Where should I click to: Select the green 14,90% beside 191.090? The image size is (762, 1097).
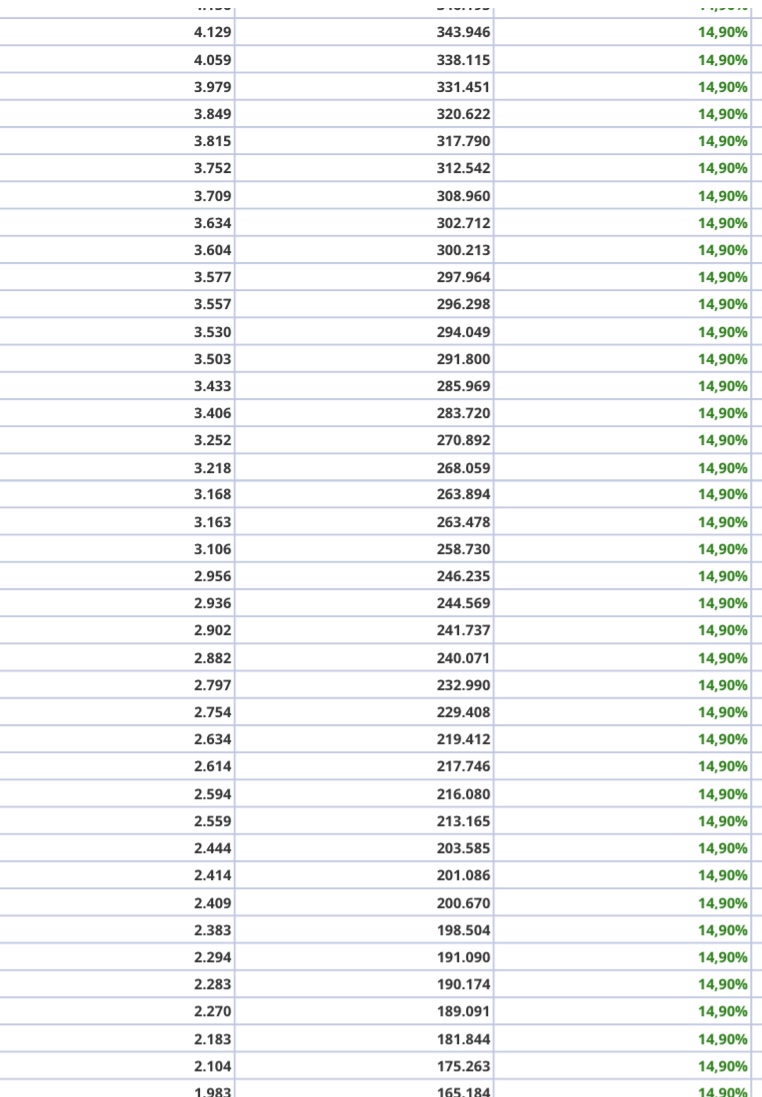pyautogui.click(x=722, y=957)
